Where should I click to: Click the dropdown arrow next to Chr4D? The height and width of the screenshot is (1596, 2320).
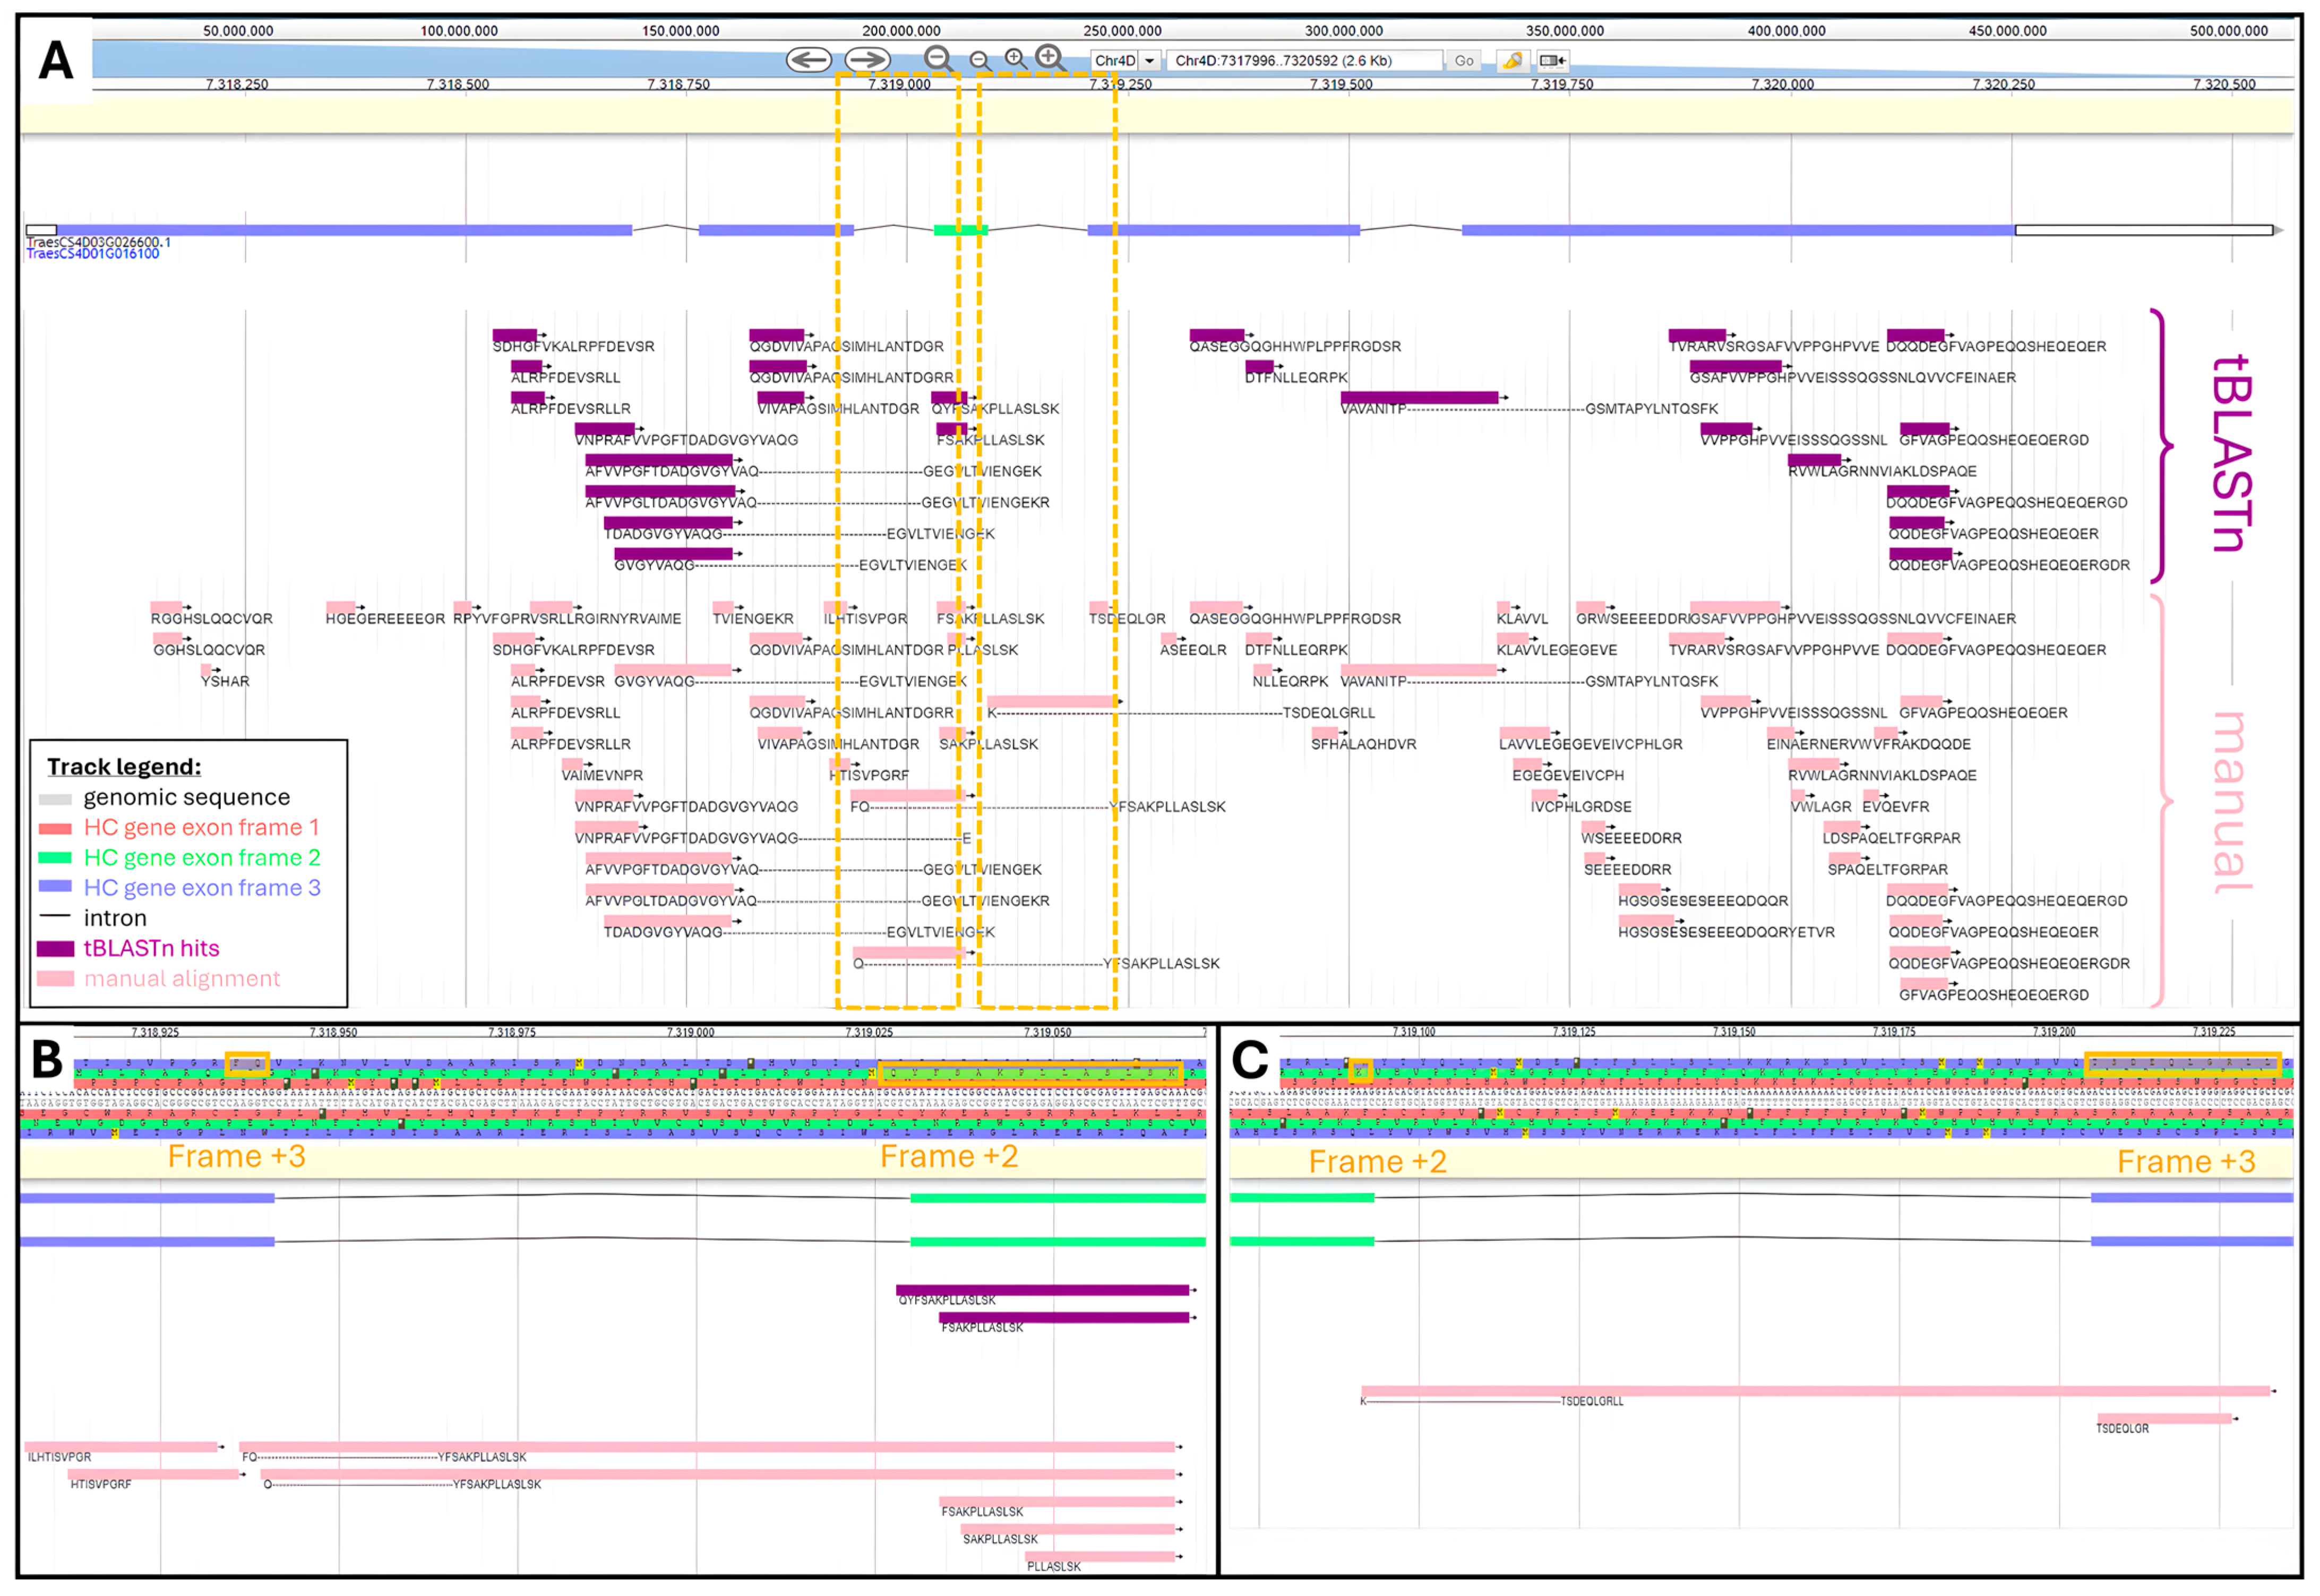point(1149,61)
